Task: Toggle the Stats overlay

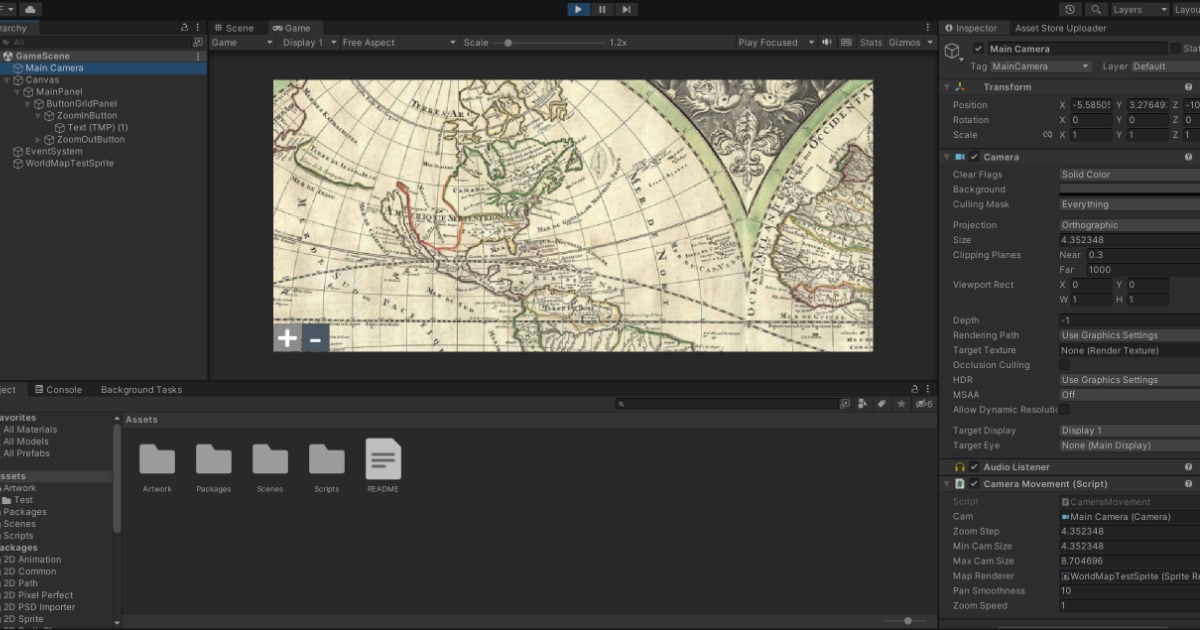Action: [x=873, y=42]
